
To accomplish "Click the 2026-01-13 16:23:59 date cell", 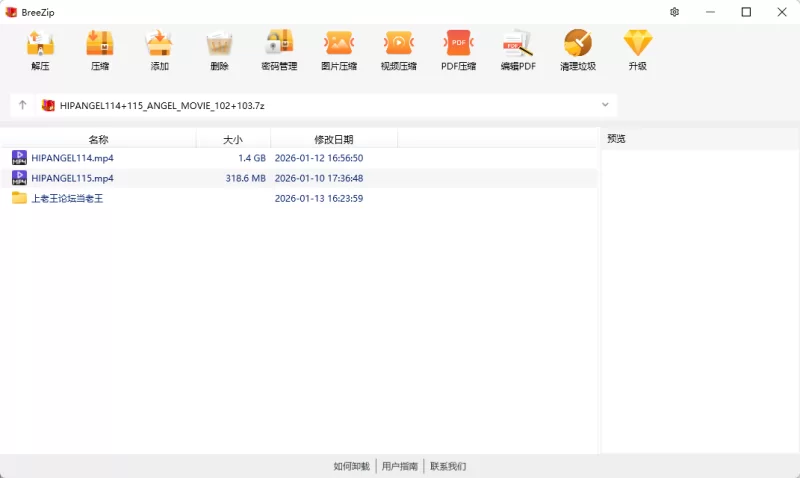I will point(319,198).
